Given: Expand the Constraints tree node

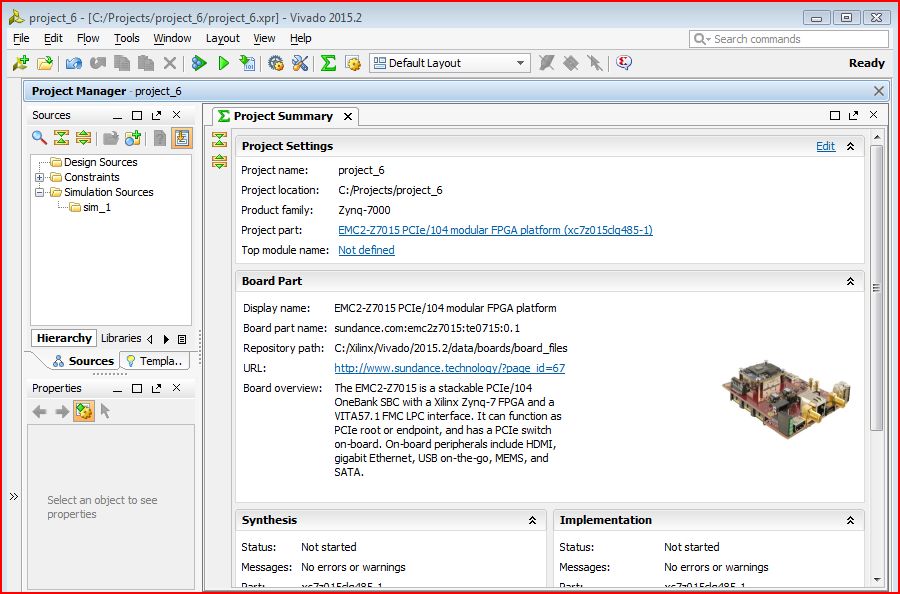Looking at the screenshot, I should (x=41, y=177).
